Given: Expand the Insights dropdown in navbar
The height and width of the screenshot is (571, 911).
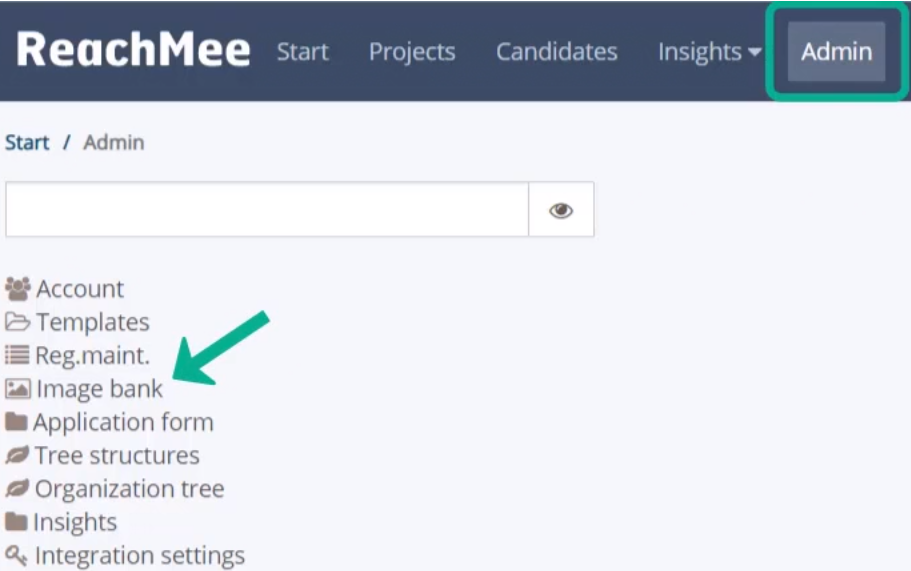Looking at the screenshot, I should pos(709,52).
